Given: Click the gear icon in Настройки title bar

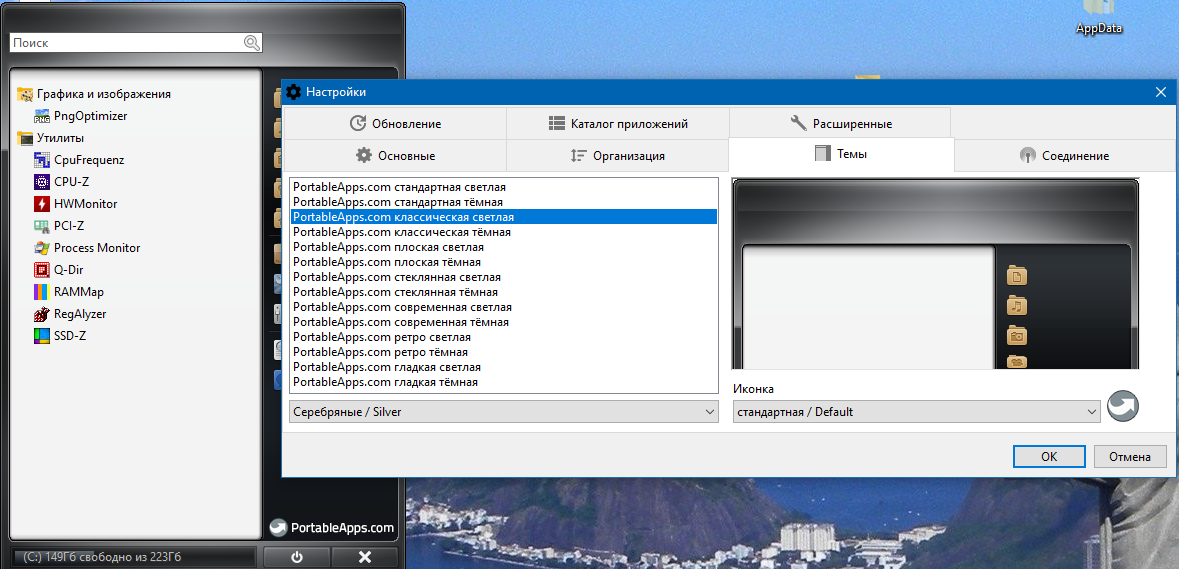Looking at the screenshot, I should [294, 92].
